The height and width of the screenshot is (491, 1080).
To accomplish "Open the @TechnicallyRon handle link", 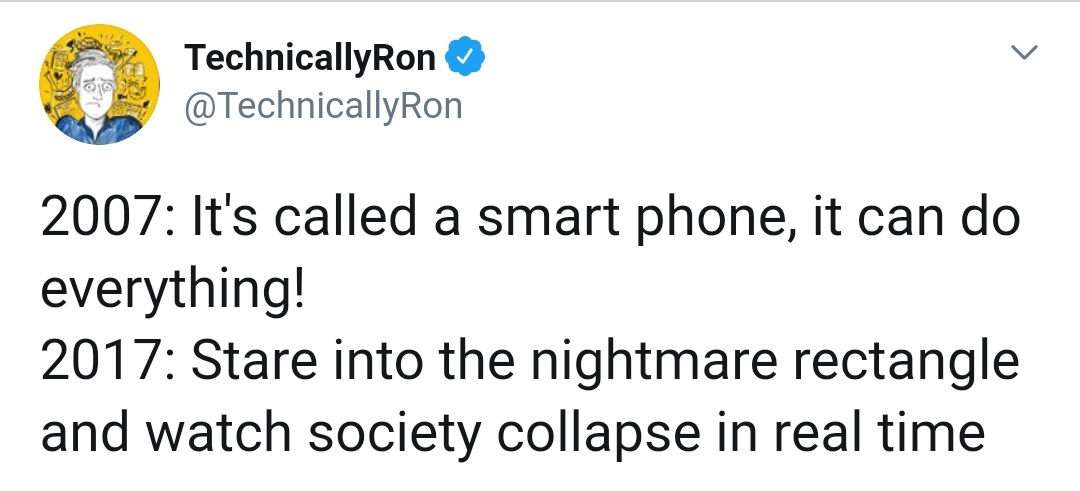I will 324,104.
